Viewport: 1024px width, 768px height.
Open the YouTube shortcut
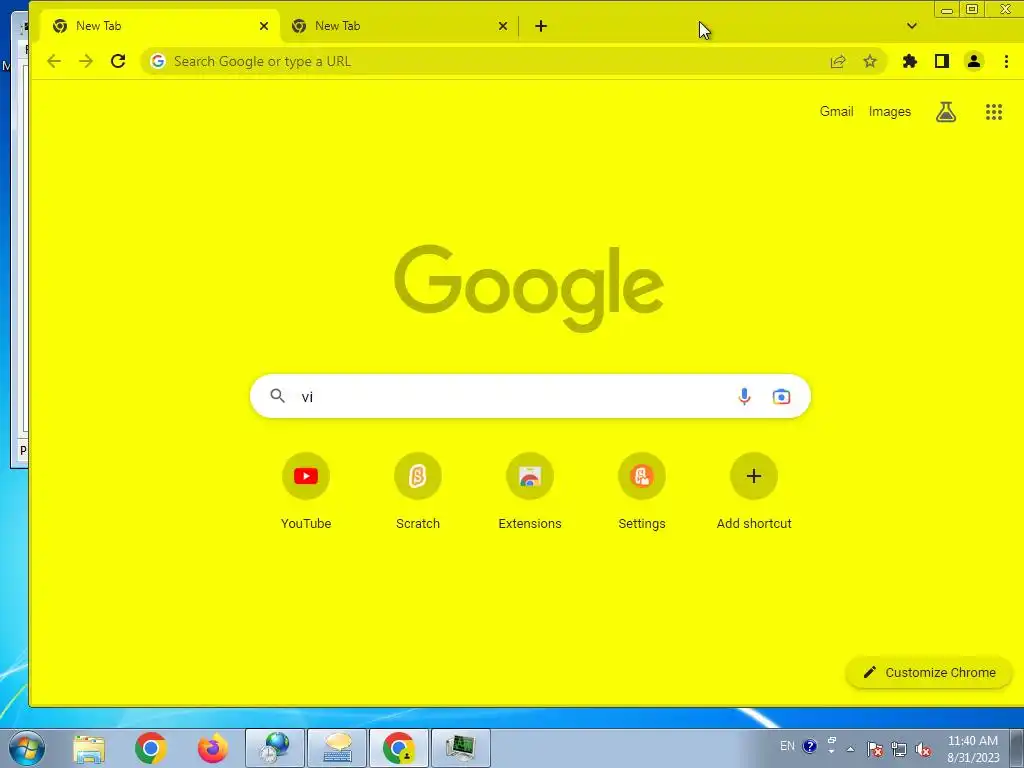[306, 492]
